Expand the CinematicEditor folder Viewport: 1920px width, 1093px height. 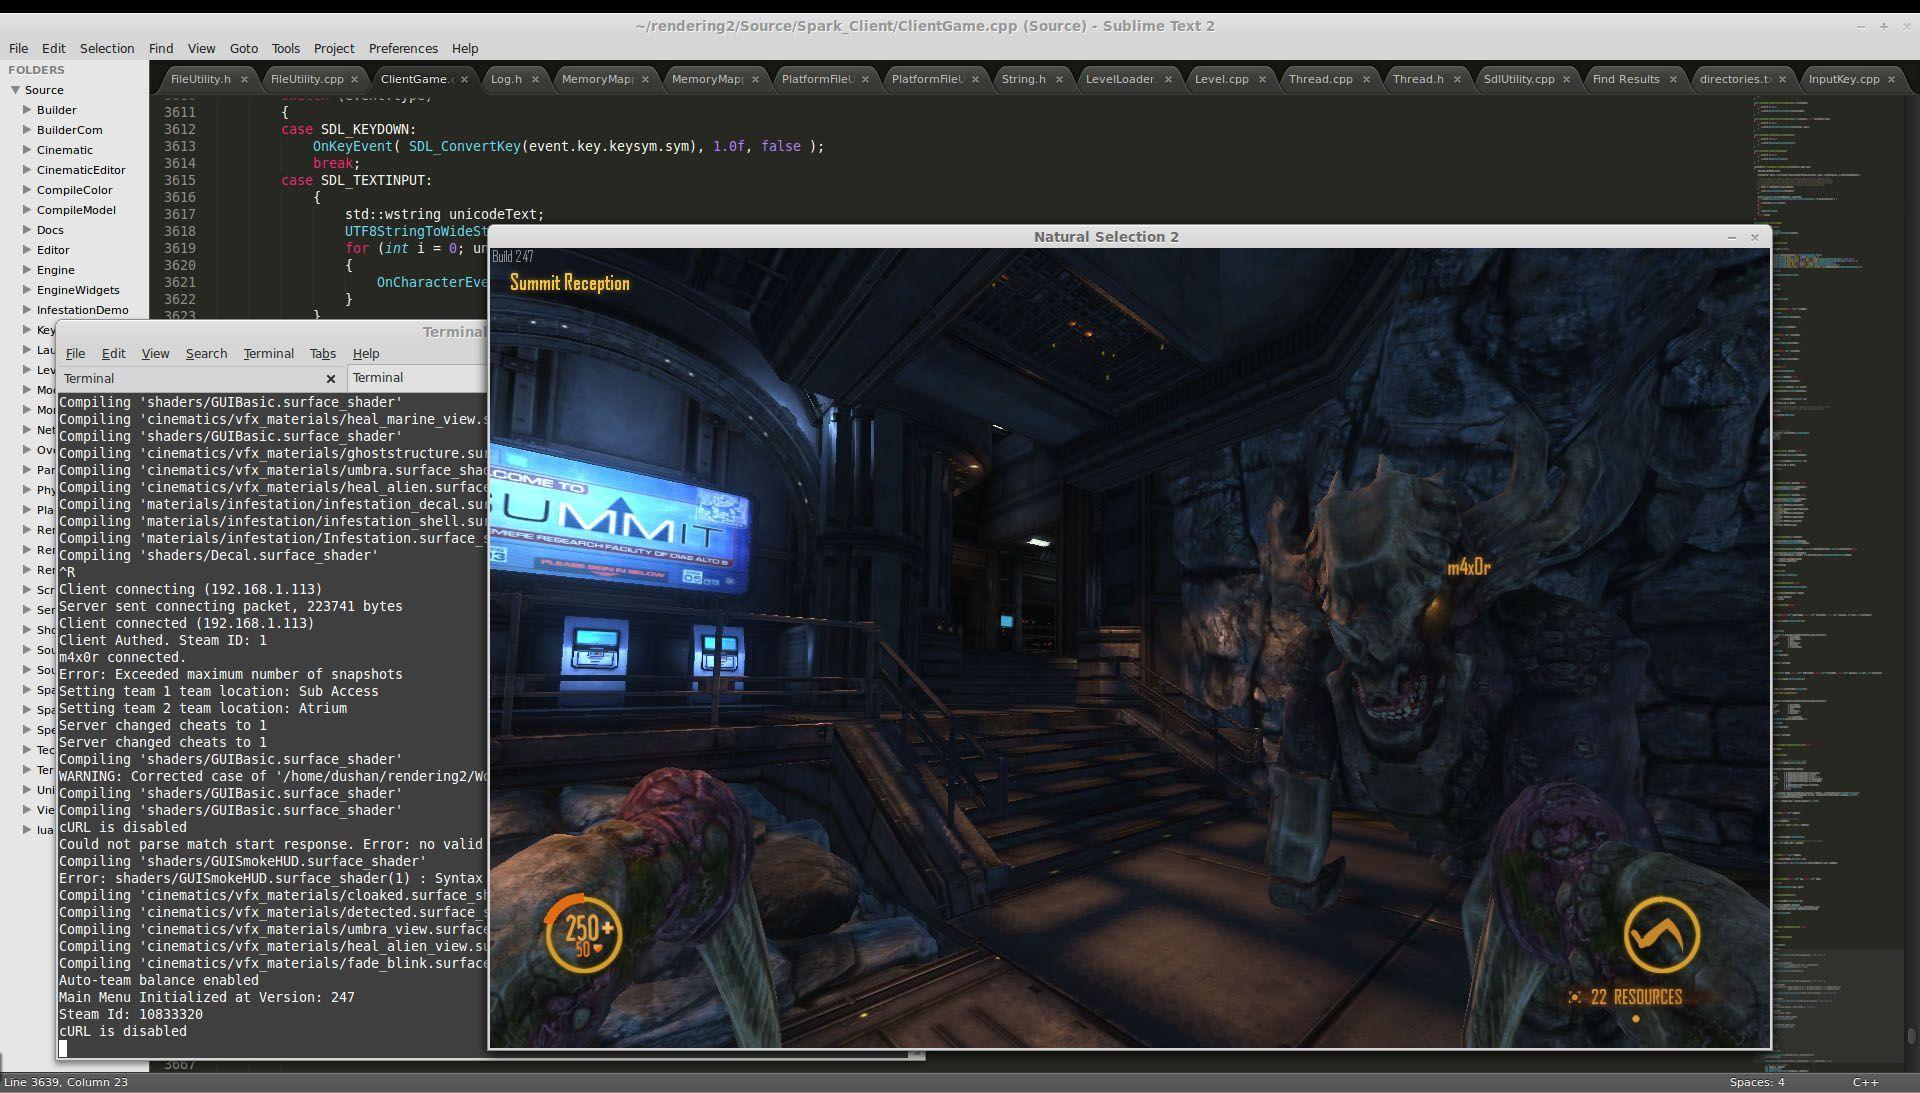coord(27,170)
